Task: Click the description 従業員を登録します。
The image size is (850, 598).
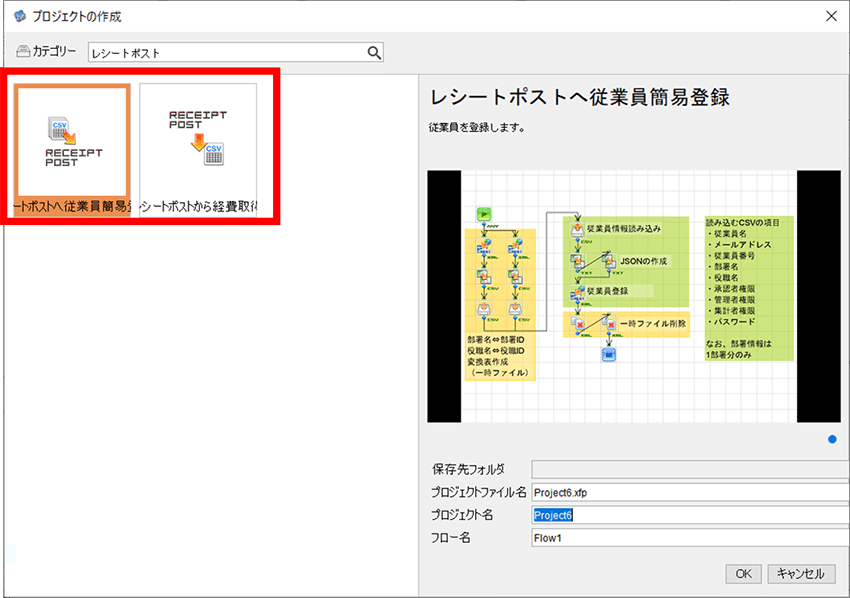Action: coord(476,128)
